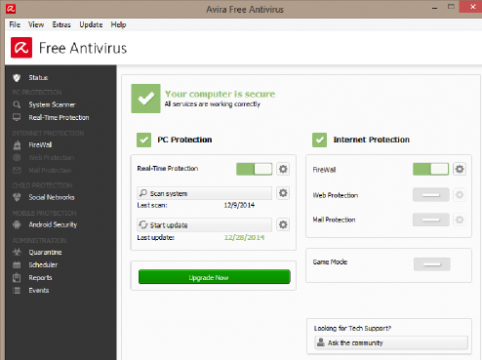Select Reports in the sidebar

[x=40, y=278]
